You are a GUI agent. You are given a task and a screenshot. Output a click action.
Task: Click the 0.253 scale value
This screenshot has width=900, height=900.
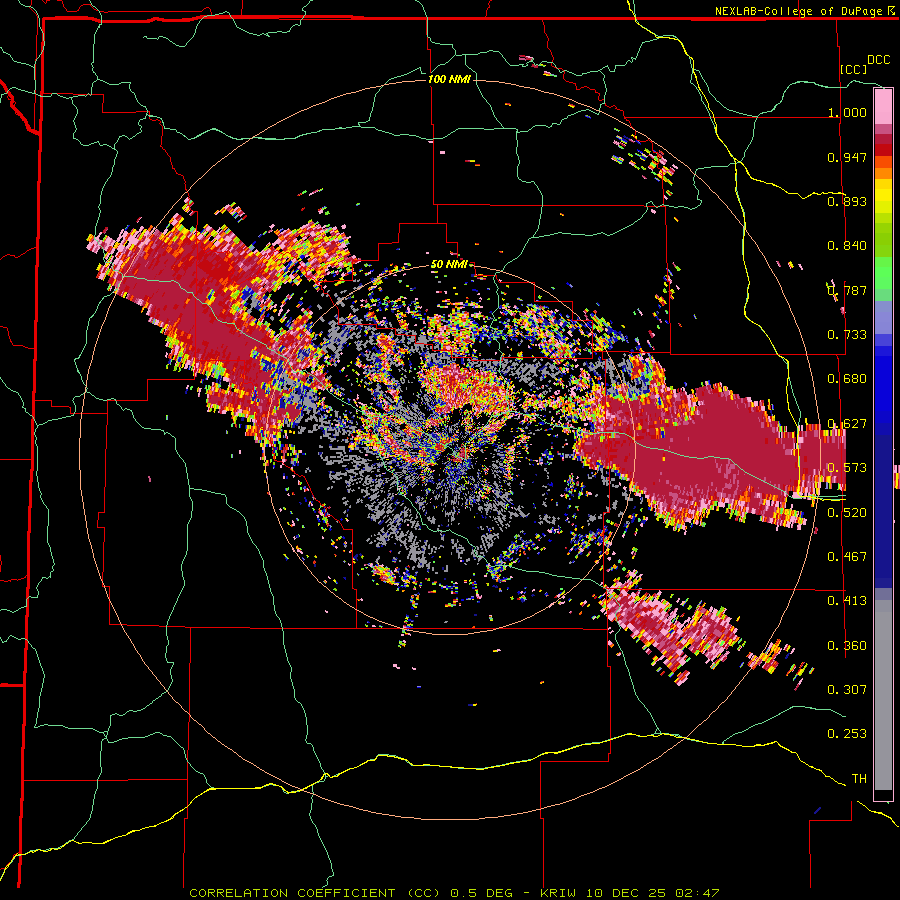(847, 734)
